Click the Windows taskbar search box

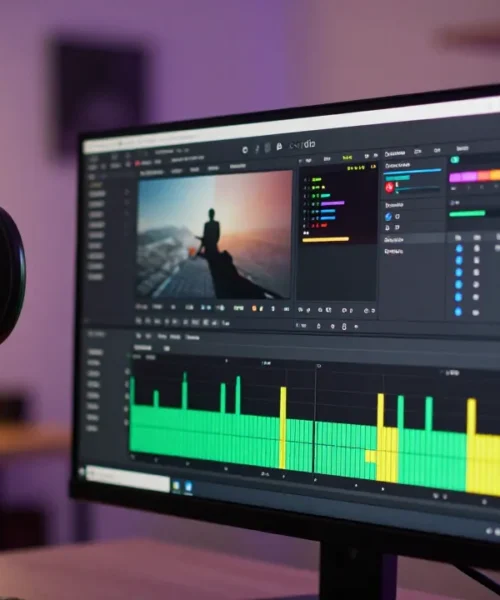127,476
